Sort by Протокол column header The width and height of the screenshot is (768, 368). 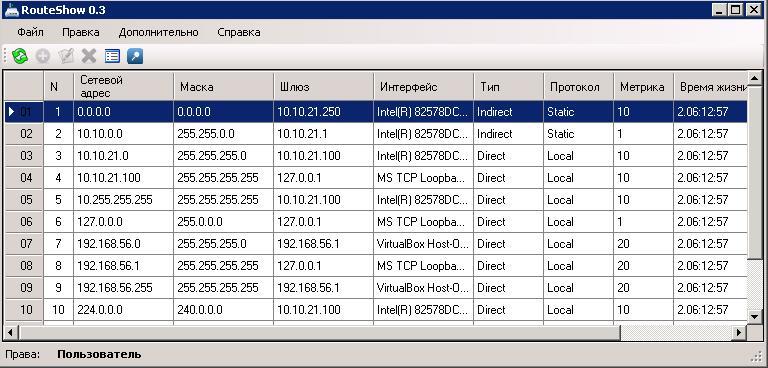(x=578, y=87)
